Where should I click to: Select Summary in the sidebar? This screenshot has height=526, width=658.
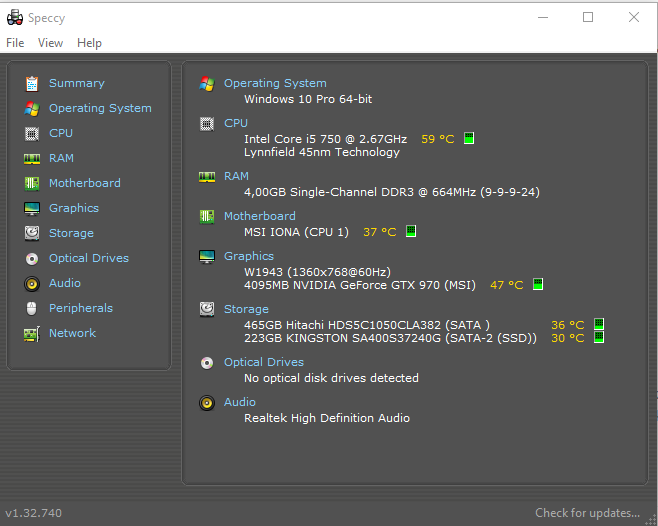(77, 83)
